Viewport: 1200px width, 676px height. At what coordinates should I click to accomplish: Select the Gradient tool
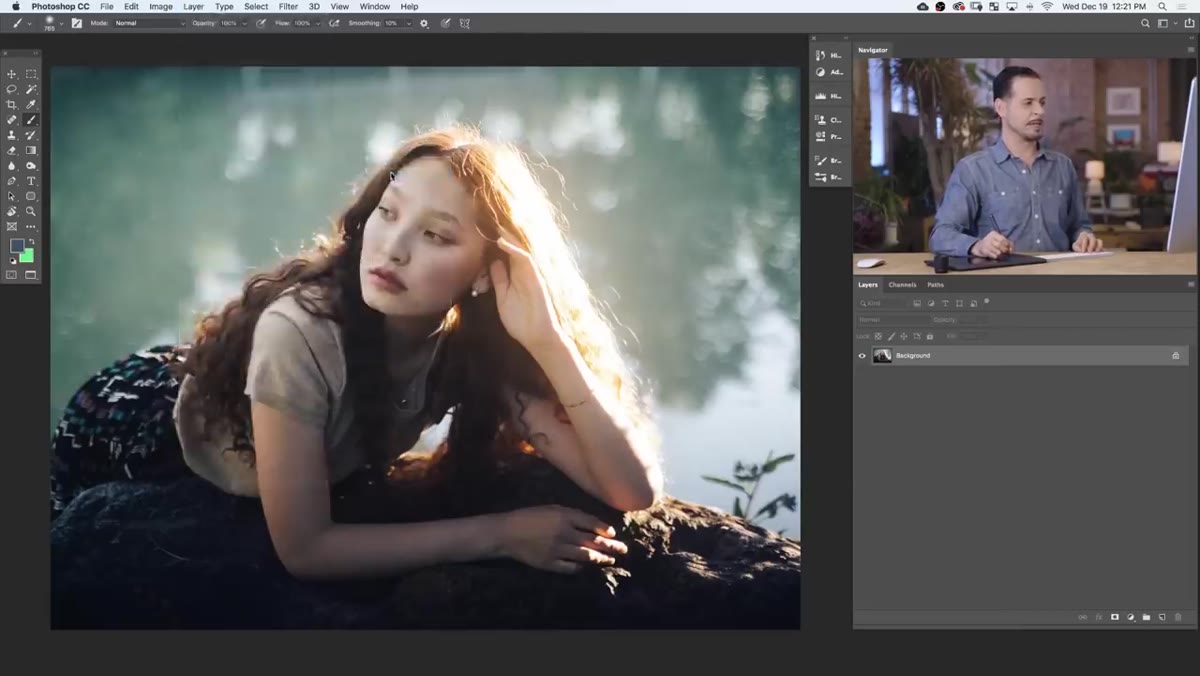tap(31, 150)
